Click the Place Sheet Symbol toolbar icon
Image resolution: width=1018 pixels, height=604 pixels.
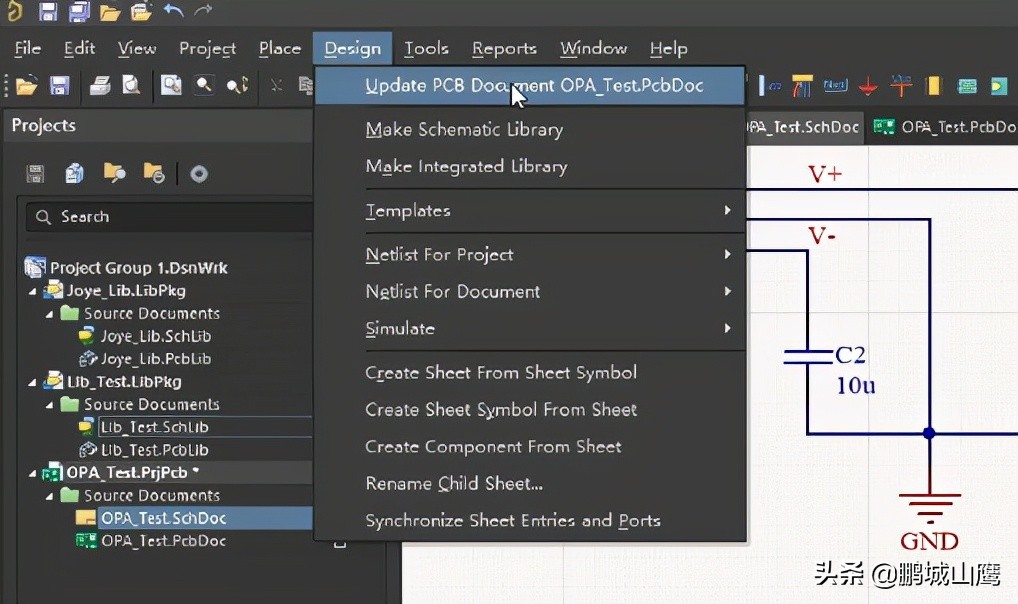(966, 86)
